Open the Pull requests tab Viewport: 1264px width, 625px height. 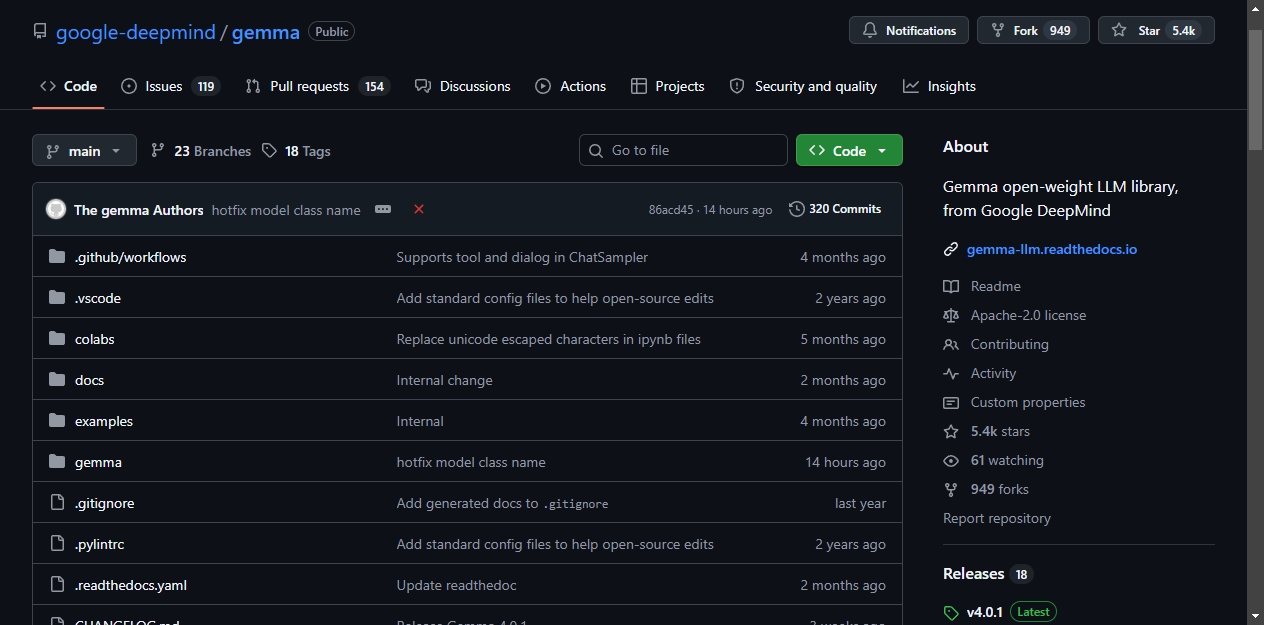click(x=317, y=86)
